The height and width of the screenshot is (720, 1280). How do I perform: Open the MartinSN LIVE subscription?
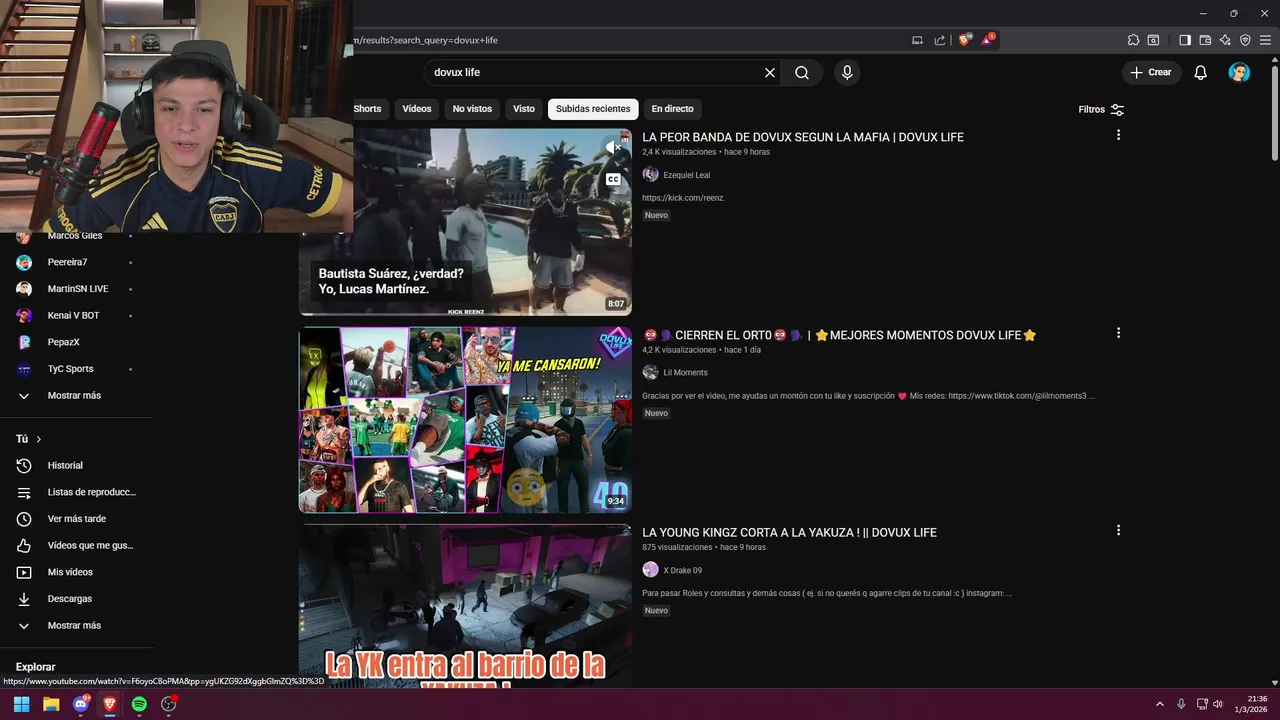[x=76, y=289]
